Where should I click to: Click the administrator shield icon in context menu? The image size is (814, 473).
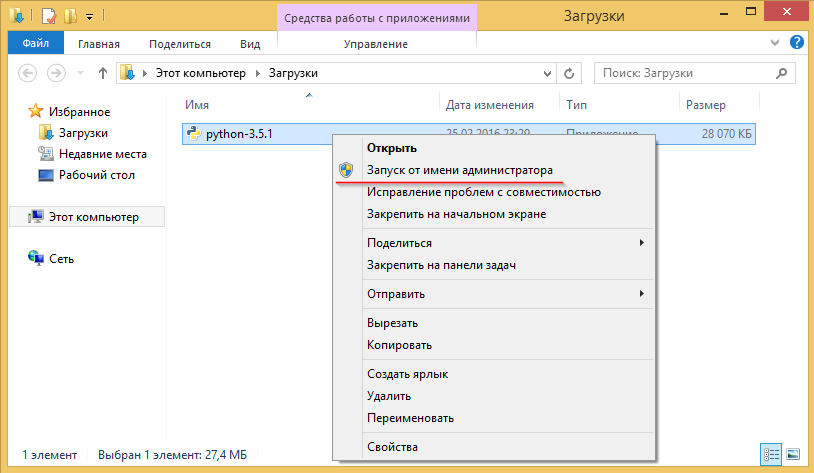coord(346,170)
